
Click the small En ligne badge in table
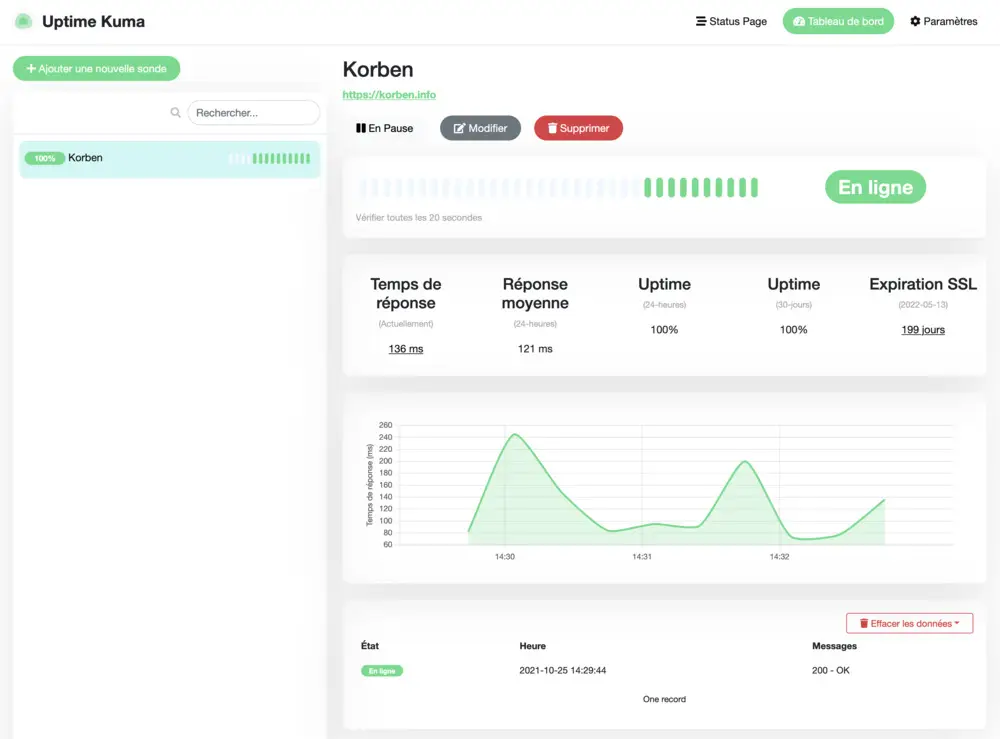tap(381, 671)
